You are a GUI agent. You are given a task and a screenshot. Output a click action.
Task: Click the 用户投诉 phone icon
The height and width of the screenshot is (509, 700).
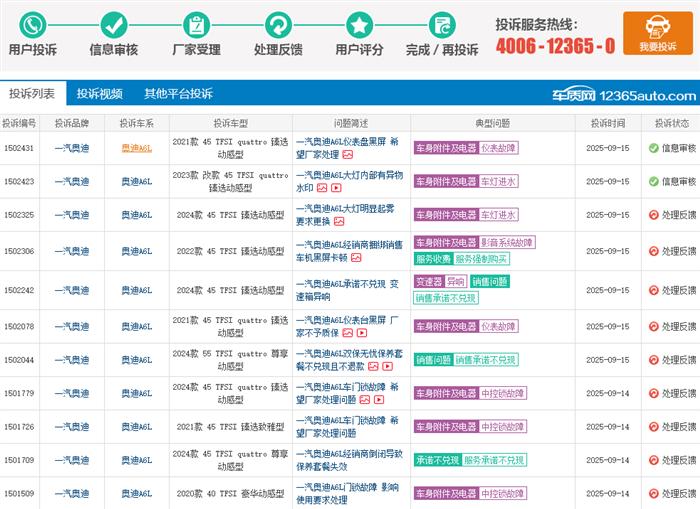tap(33, 24)
